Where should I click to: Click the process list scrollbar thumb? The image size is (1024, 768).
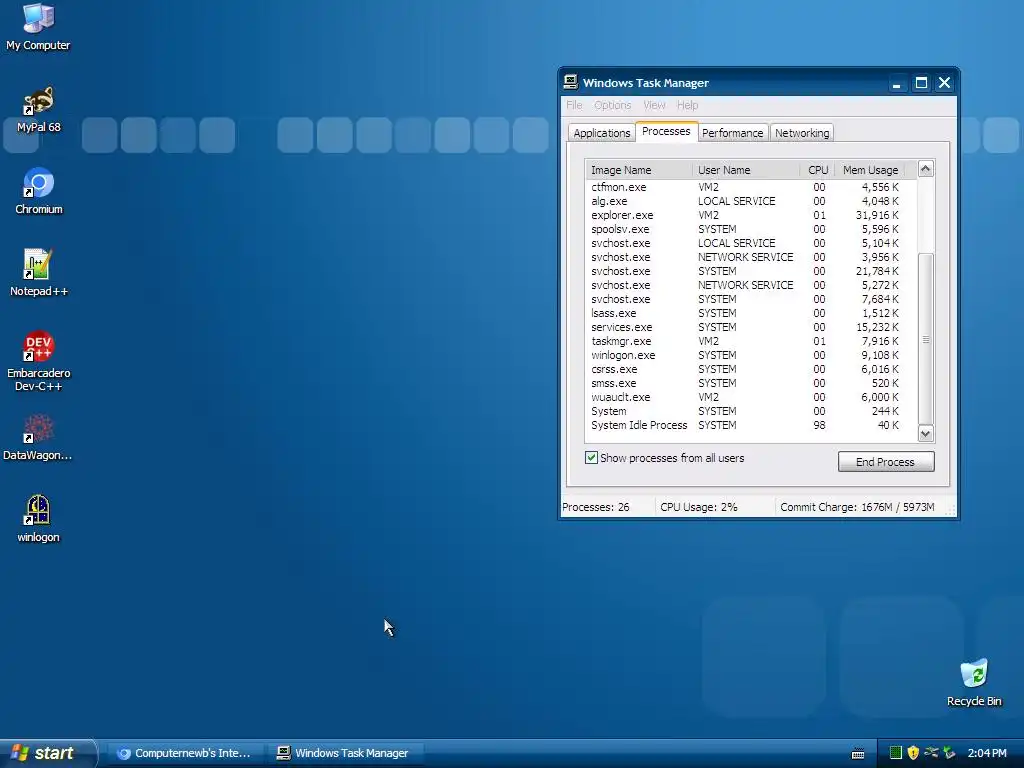[x=925, y=339]
